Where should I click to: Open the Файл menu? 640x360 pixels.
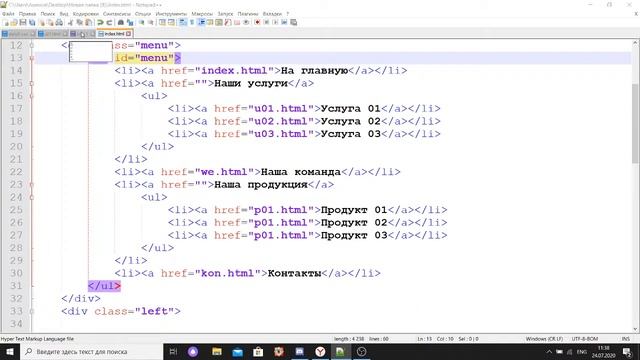[8, 14]
